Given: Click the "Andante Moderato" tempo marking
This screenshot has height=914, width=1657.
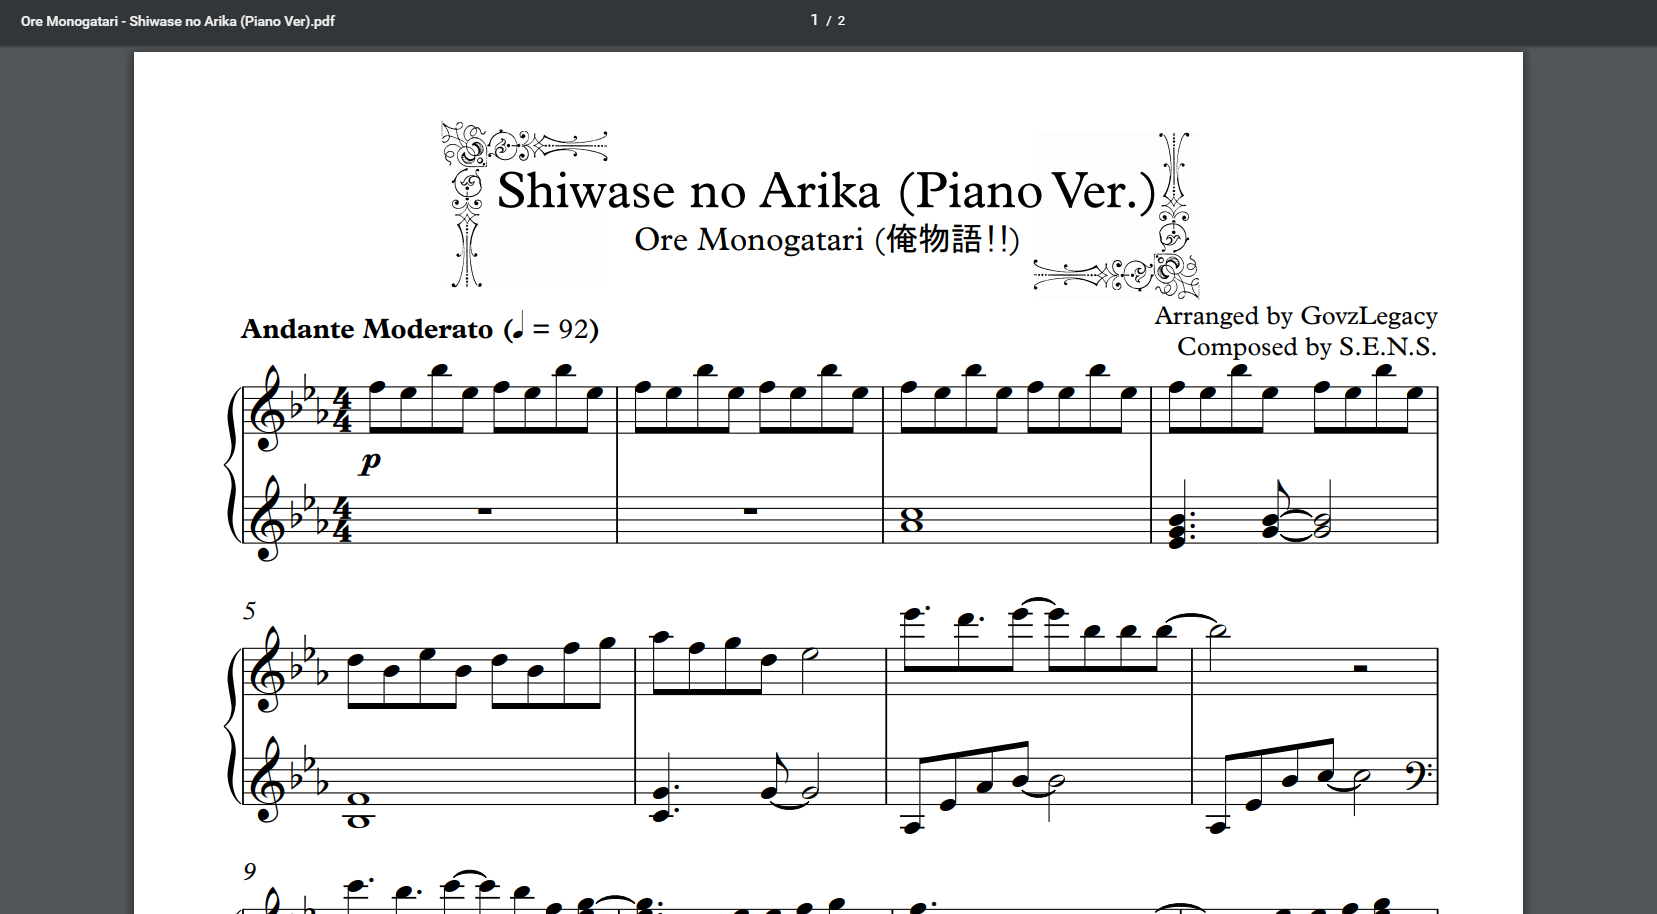Looking at the screenshot, I should coord(367,329).
